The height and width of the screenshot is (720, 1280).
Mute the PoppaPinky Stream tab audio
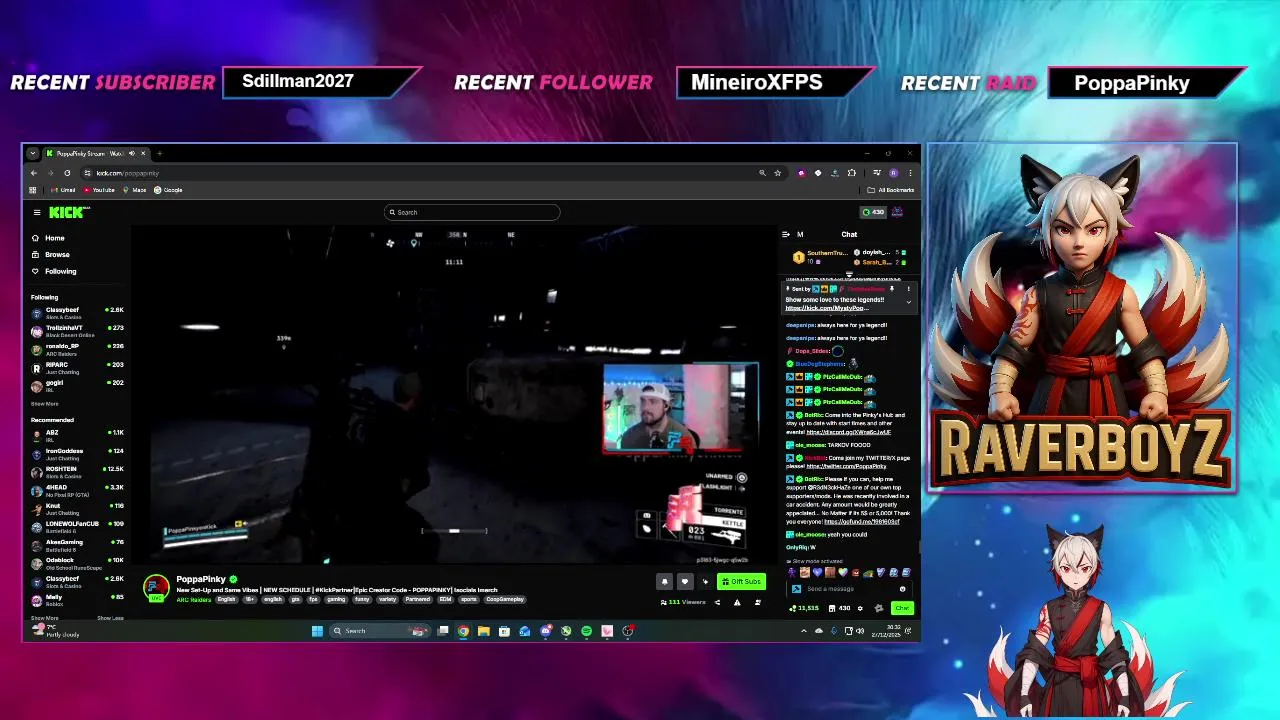click(x=131, y=153)
